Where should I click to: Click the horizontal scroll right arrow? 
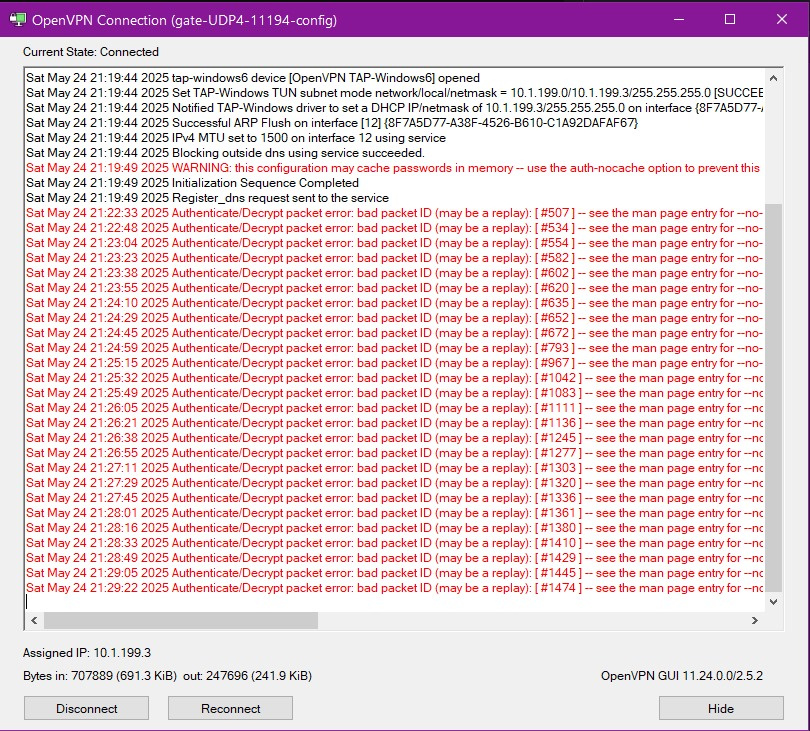(x=755, y=620)
